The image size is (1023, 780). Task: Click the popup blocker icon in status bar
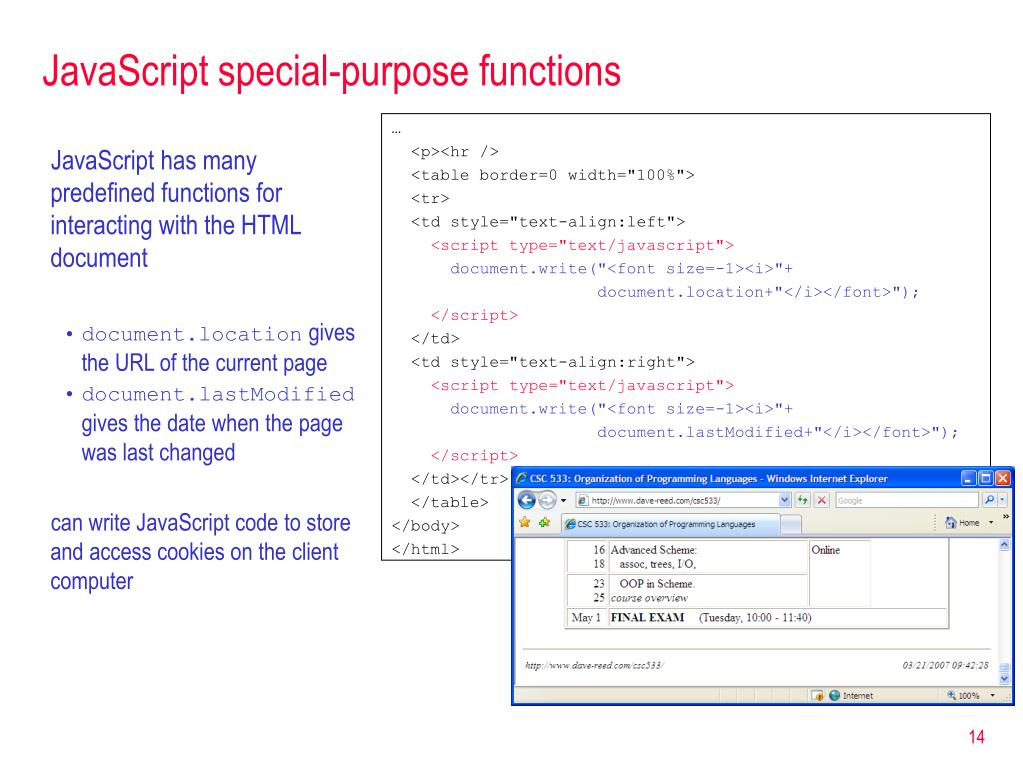(x=817, y=695)
